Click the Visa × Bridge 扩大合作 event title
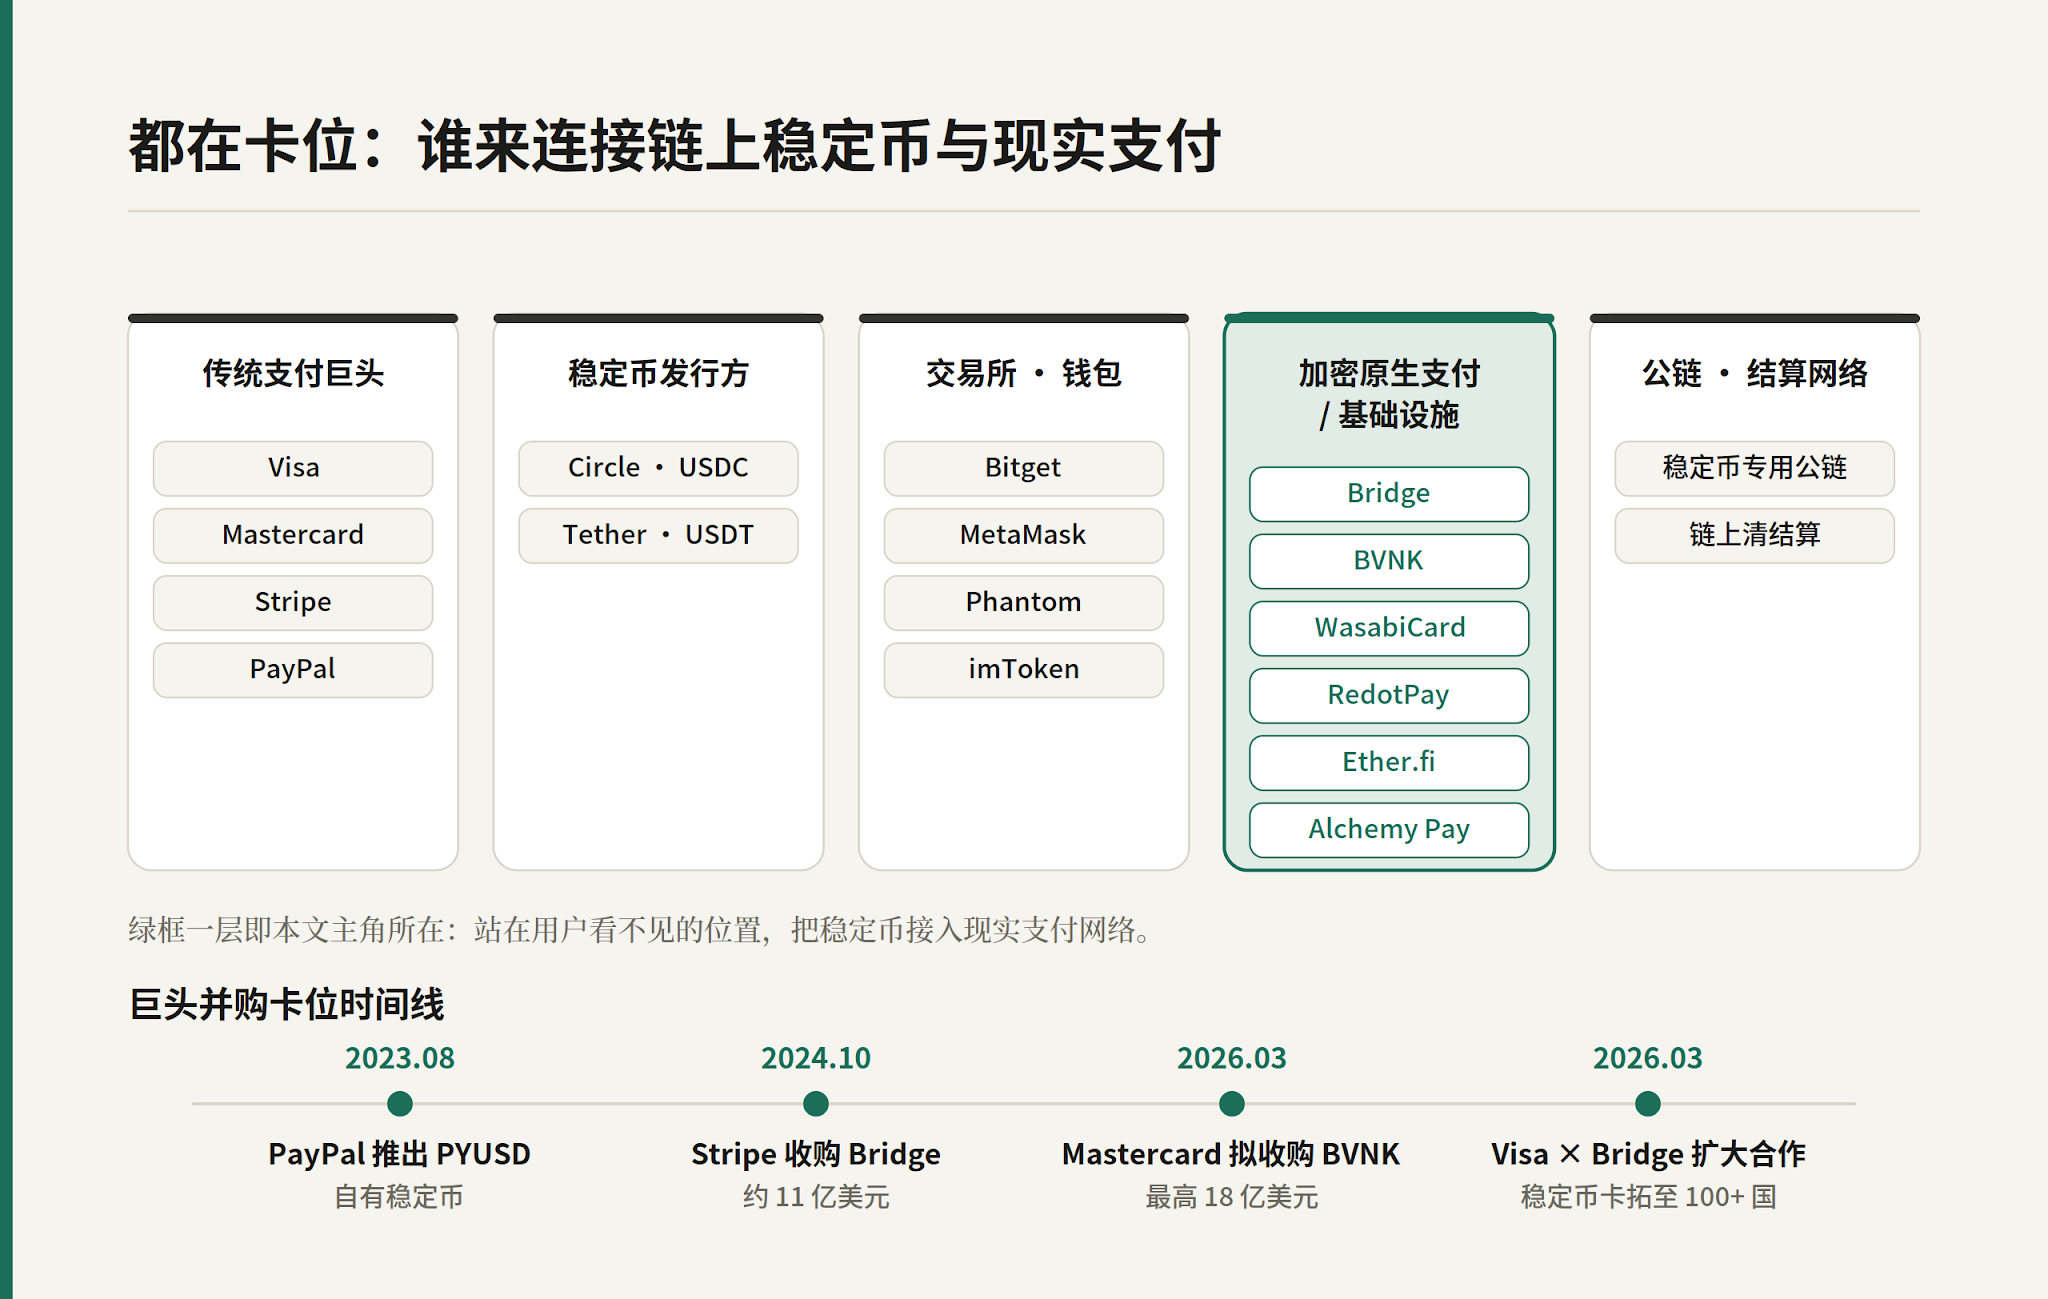The image size is (2048, 1299). pos(1648,1154)
